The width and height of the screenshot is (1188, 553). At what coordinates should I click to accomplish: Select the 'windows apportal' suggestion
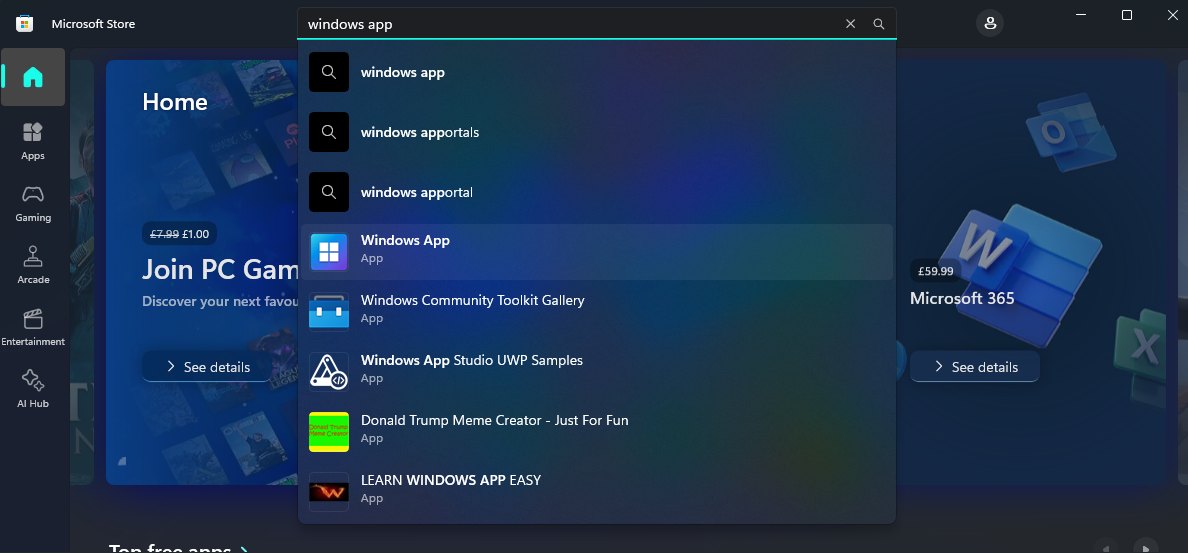point(596,192)
